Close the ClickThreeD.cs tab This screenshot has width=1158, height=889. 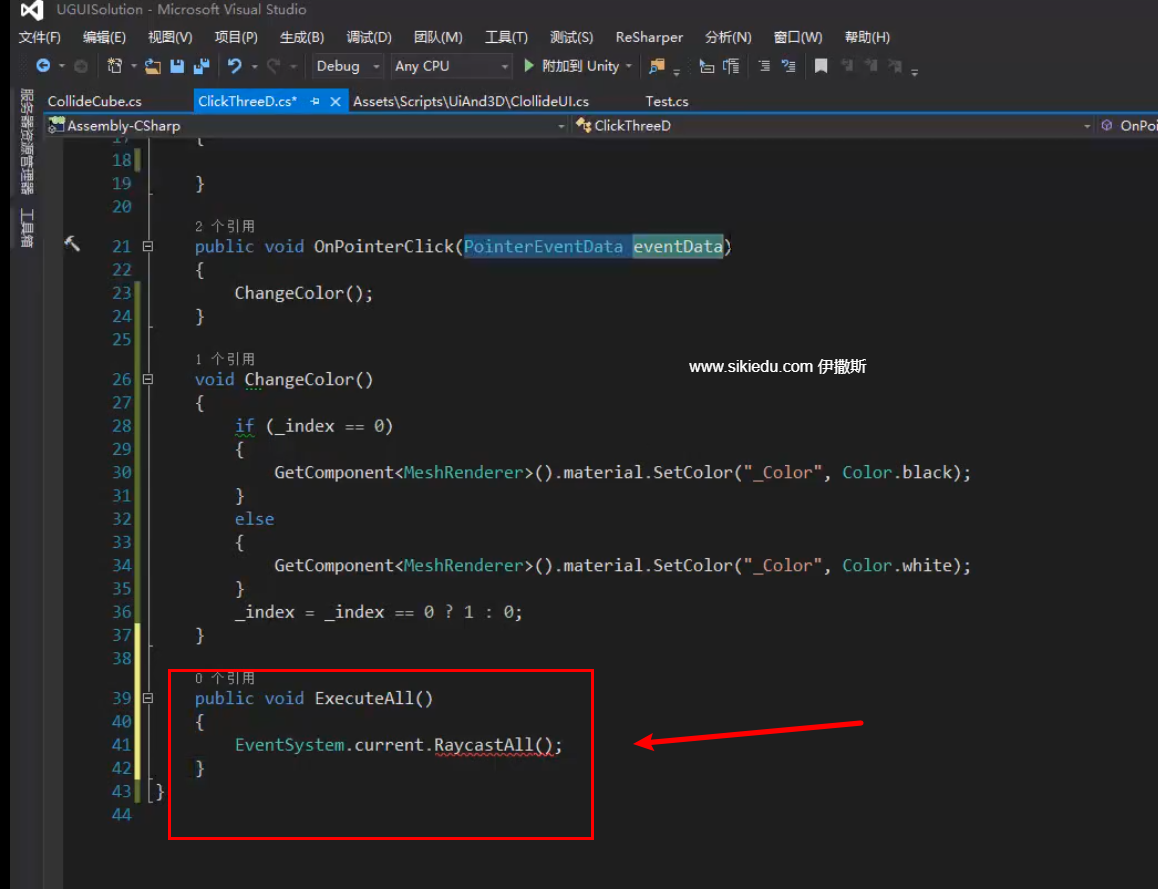(x=335, y=101)
